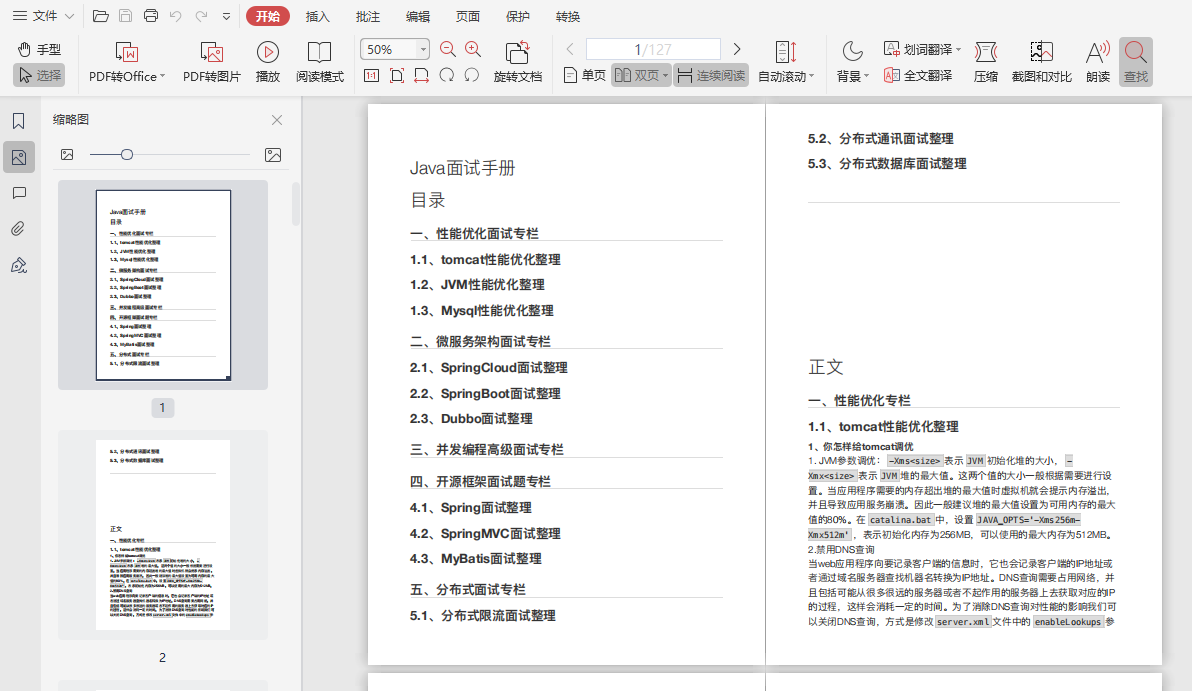This screenshot has height=691, width=1192.
Task: Go to previous page arrow
Action: tap(569, 49)
